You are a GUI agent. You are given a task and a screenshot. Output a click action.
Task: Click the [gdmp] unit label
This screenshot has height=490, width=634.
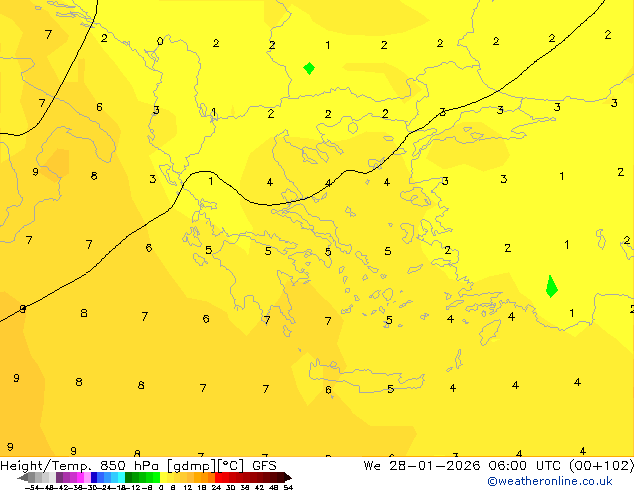tap(192, 466)
